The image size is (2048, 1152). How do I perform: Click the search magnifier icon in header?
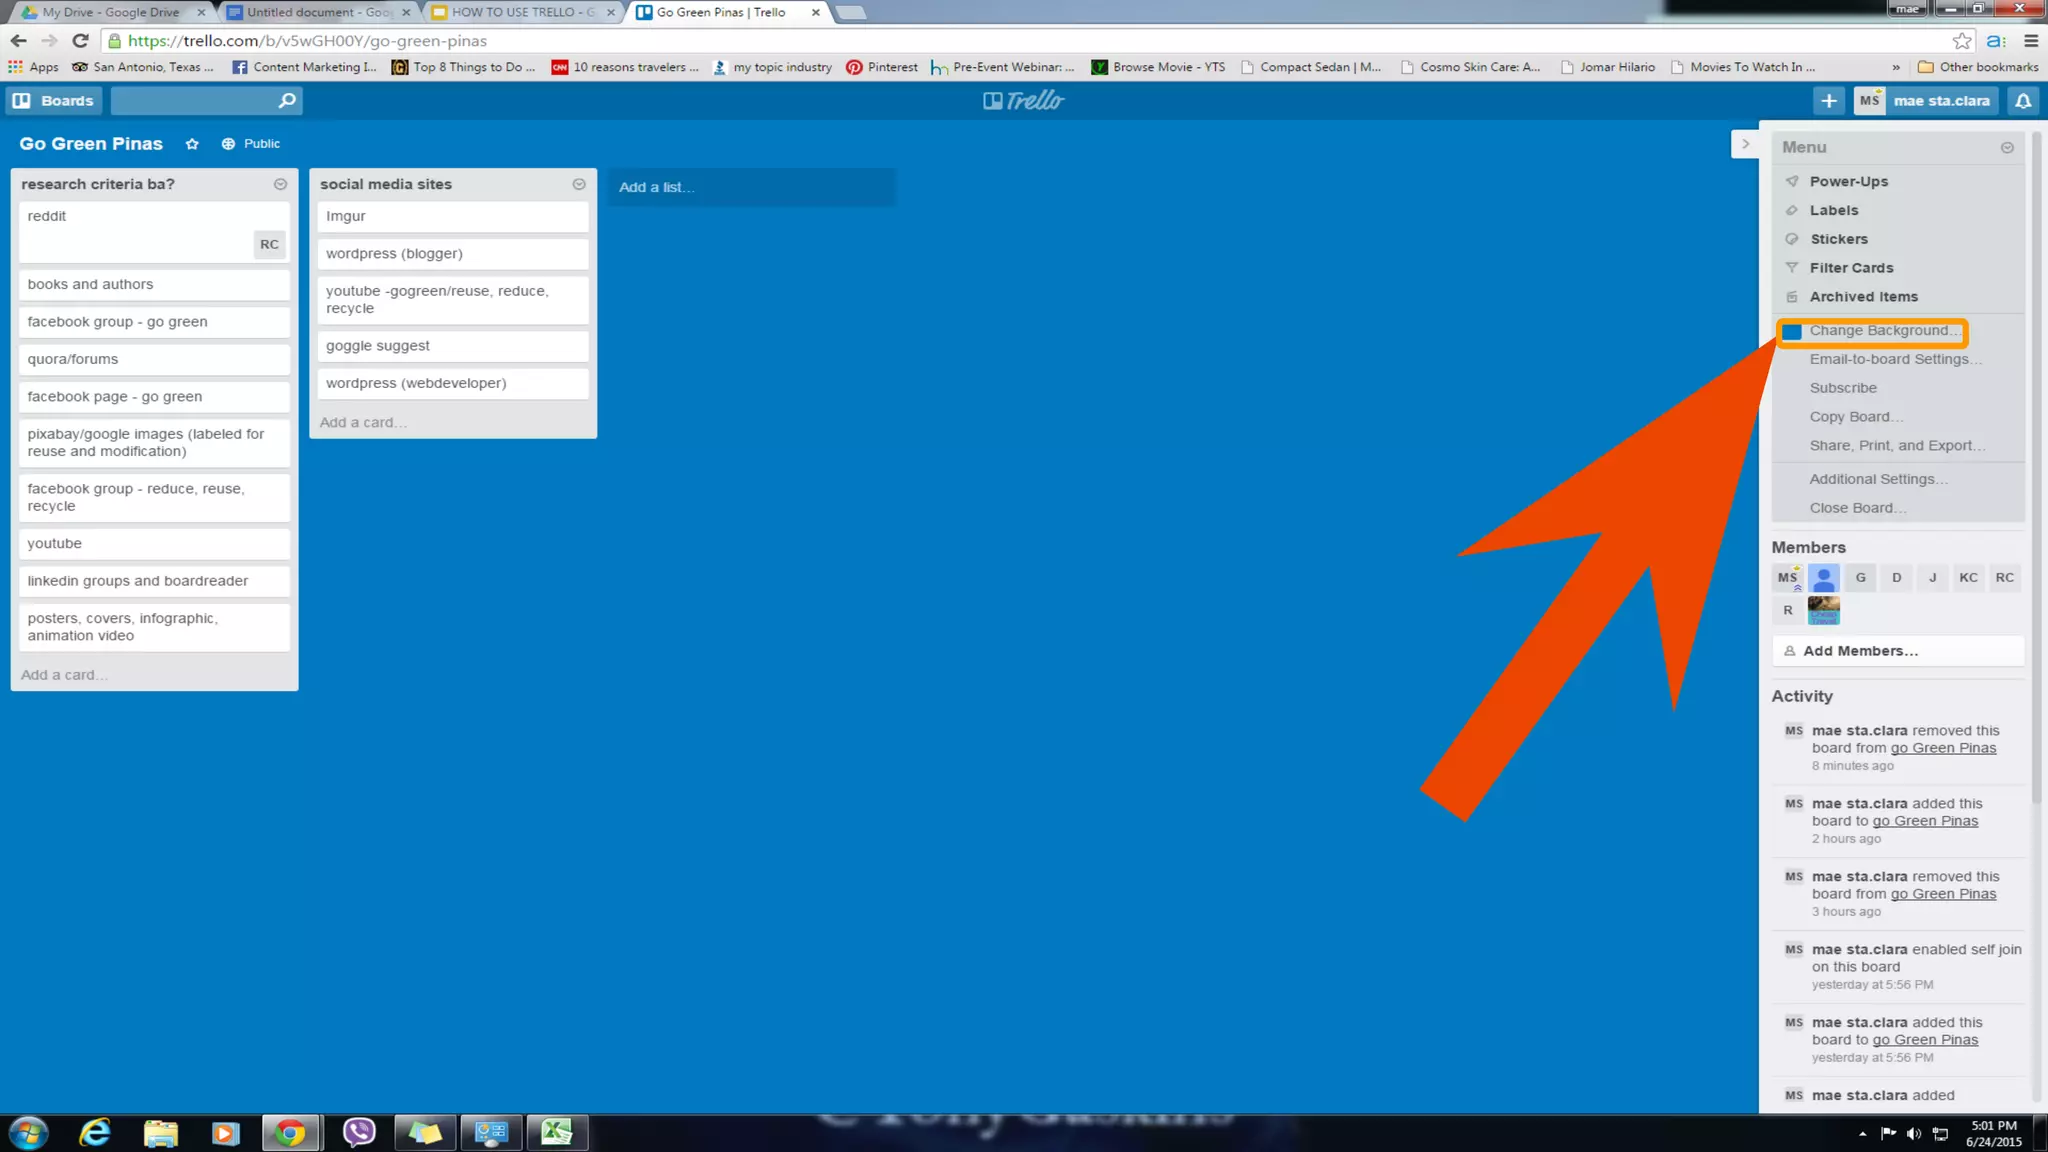pos(287,101)
